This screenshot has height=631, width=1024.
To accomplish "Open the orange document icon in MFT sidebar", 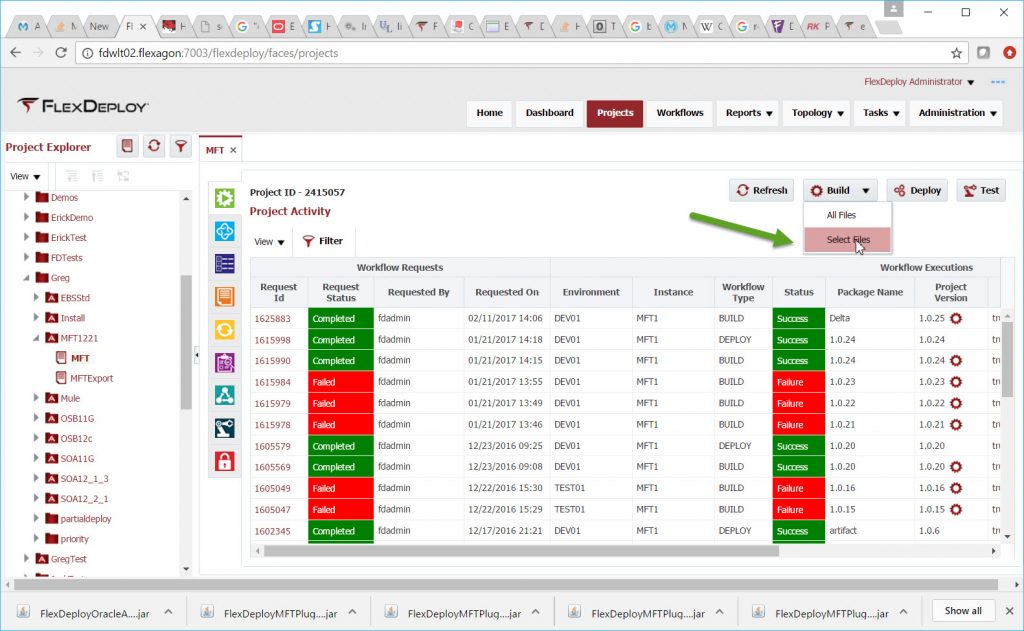I will [225, 297].
